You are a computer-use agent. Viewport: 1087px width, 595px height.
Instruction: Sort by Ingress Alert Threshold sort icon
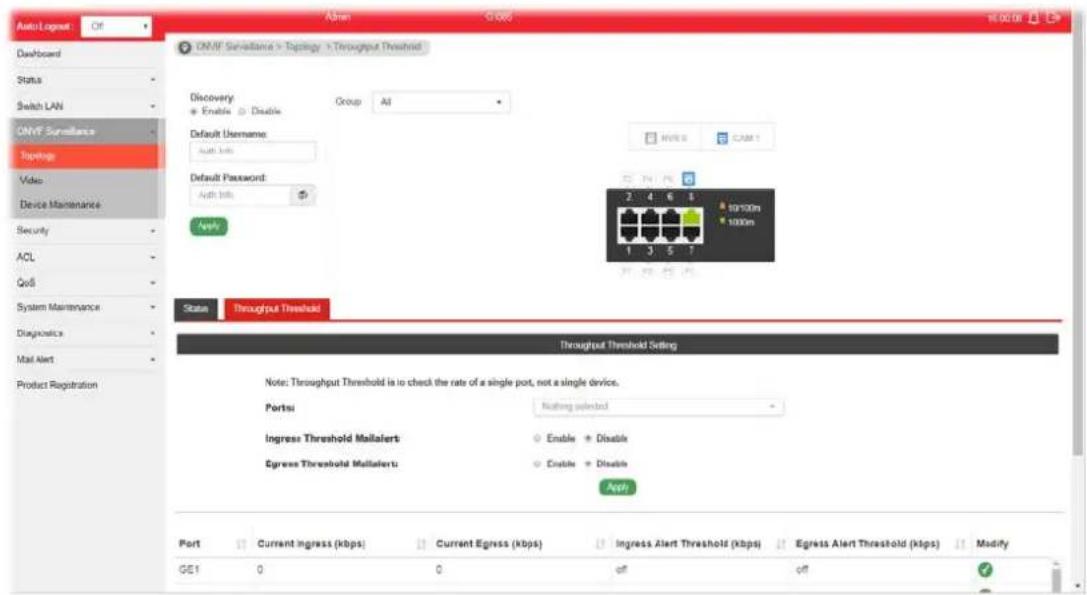[x=781, y=544]
